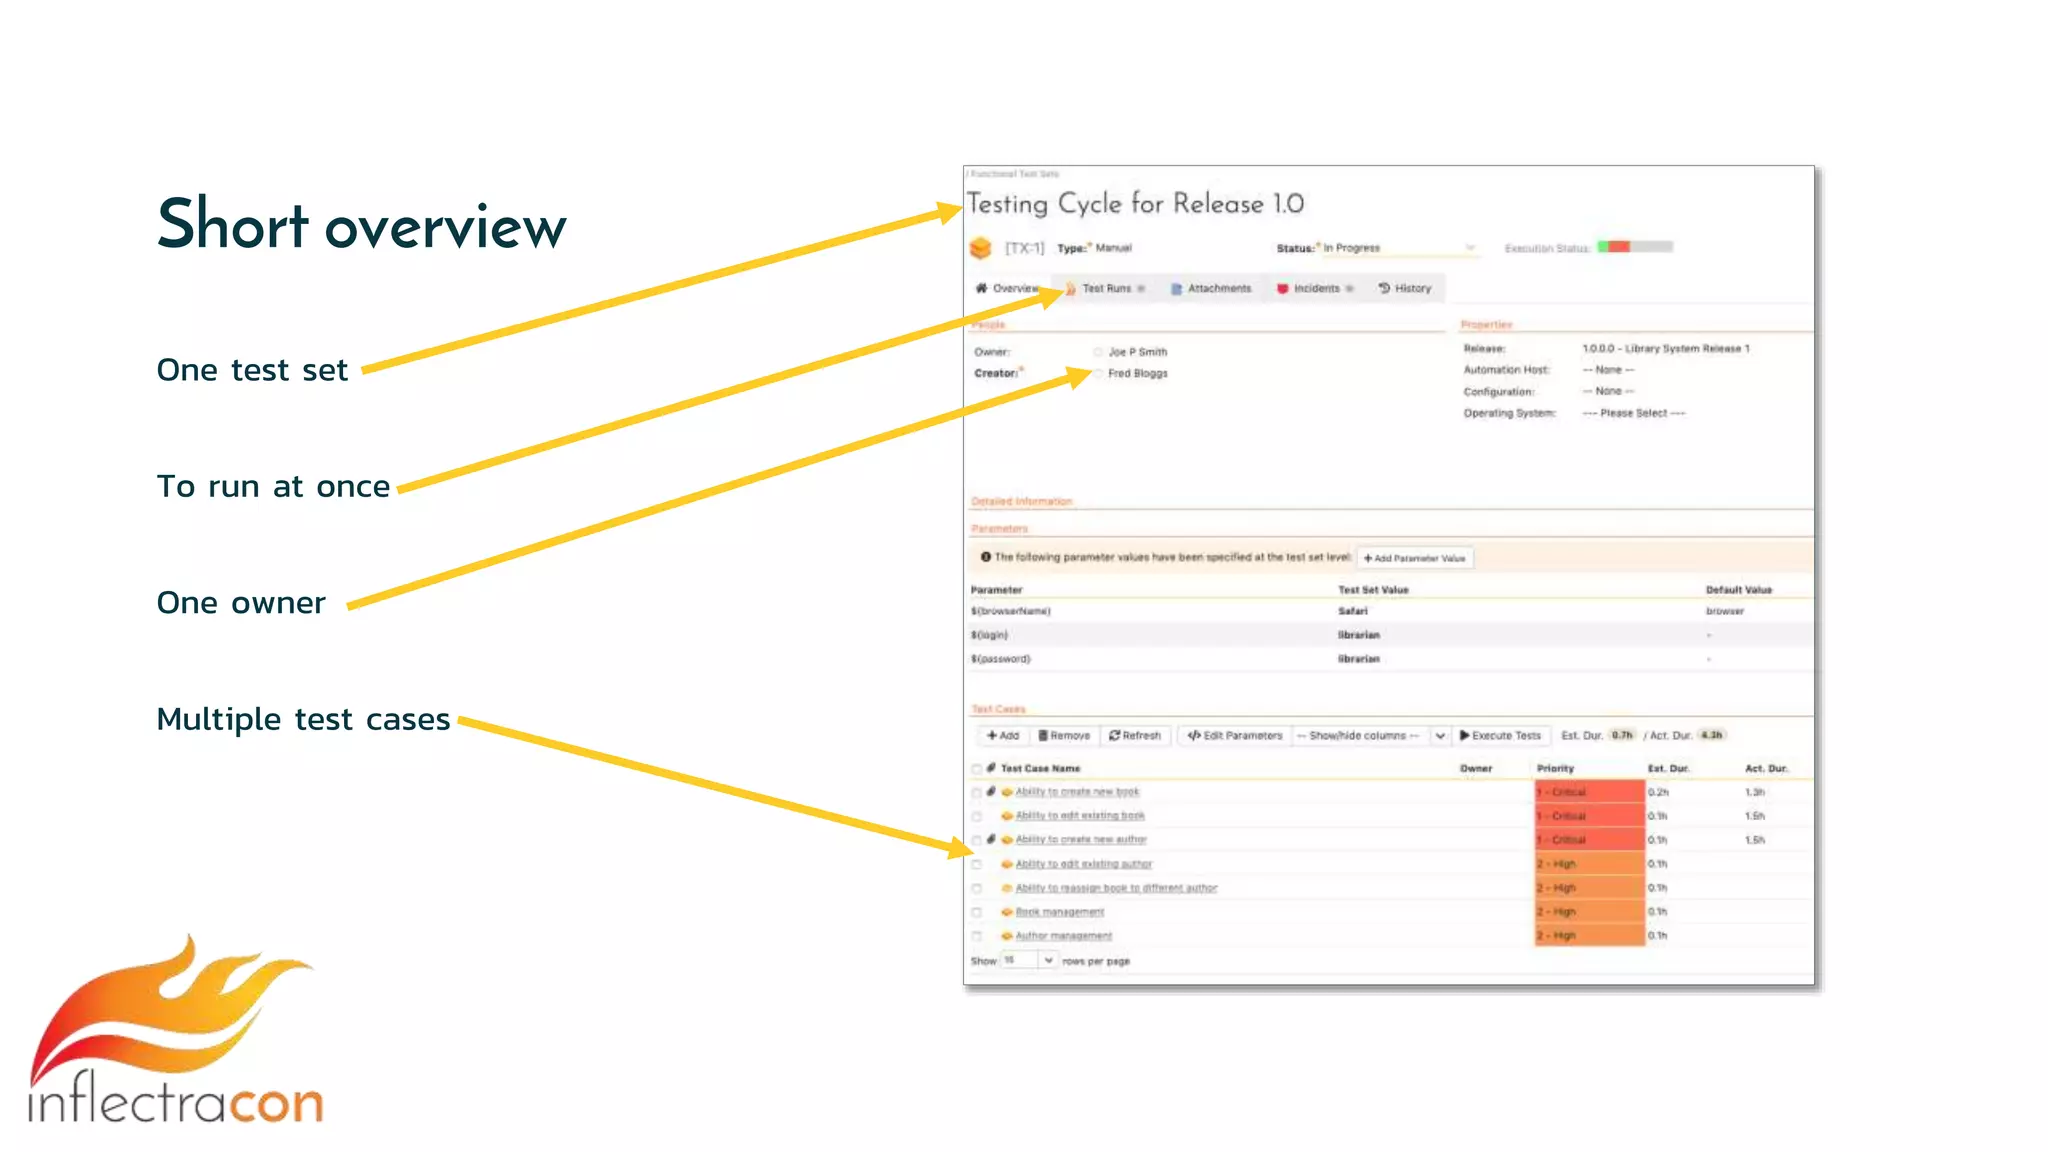Click the Add Parameter Value button
Screen dimensions: 2048x1152
1415,558
